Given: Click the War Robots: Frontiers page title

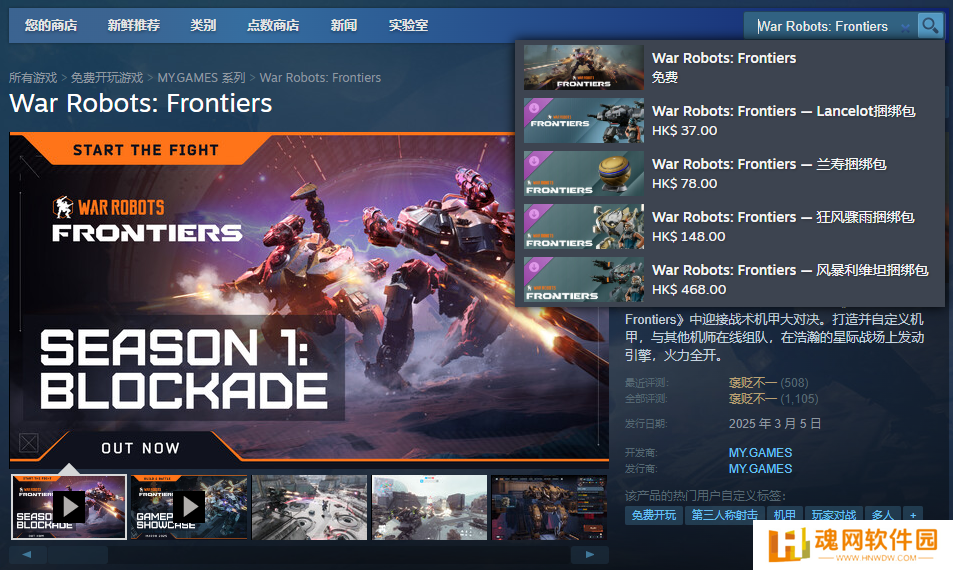Looking at the screenshot, I should 141,103.
